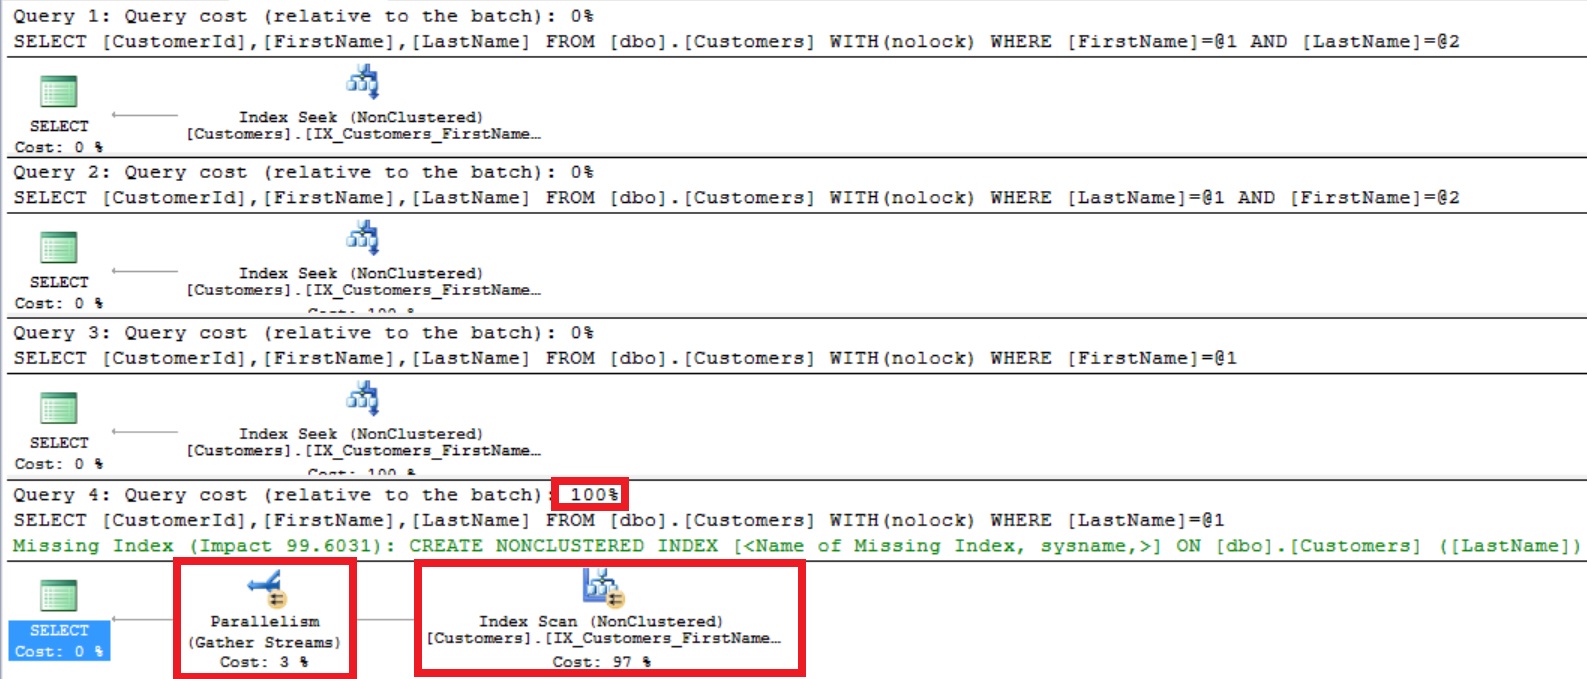
Task: Click Query 2 [Customers].[IX_Customers_FirstName… object name
Action: 363,290
